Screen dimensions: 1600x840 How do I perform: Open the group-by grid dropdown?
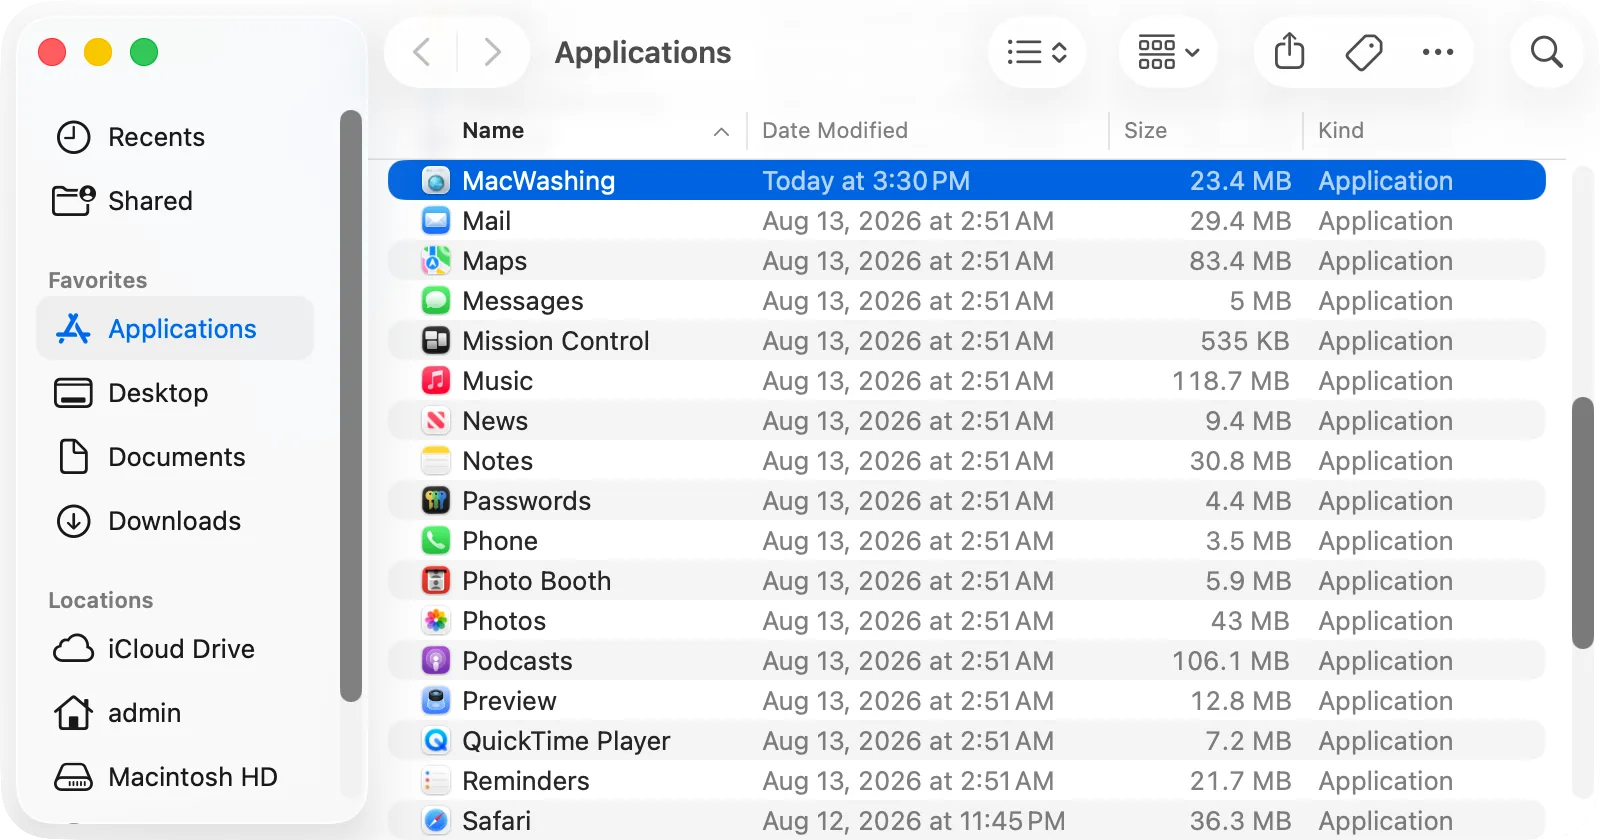[1168, 52]
